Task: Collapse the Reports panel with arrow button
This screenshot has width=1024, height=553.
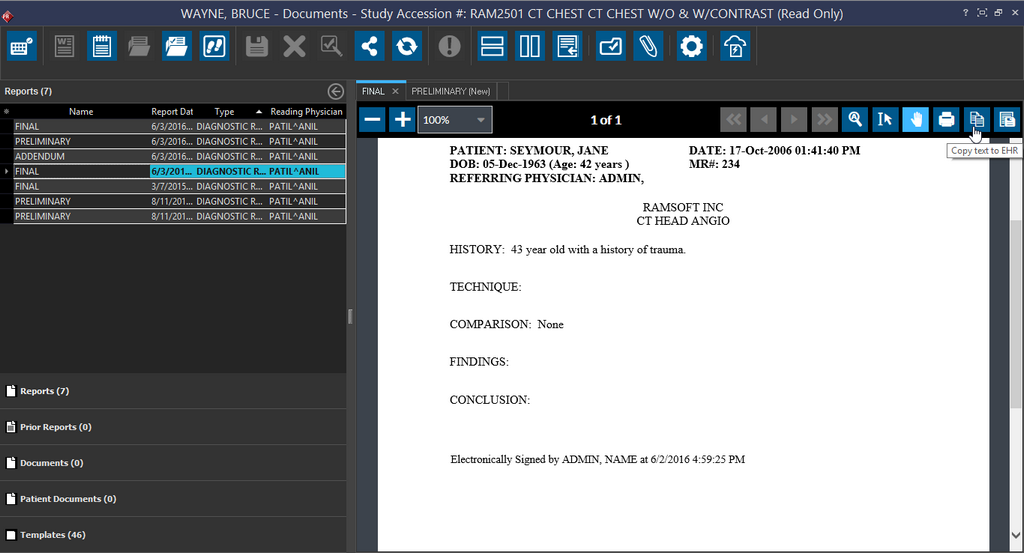Action: click(x=336, y=91)
